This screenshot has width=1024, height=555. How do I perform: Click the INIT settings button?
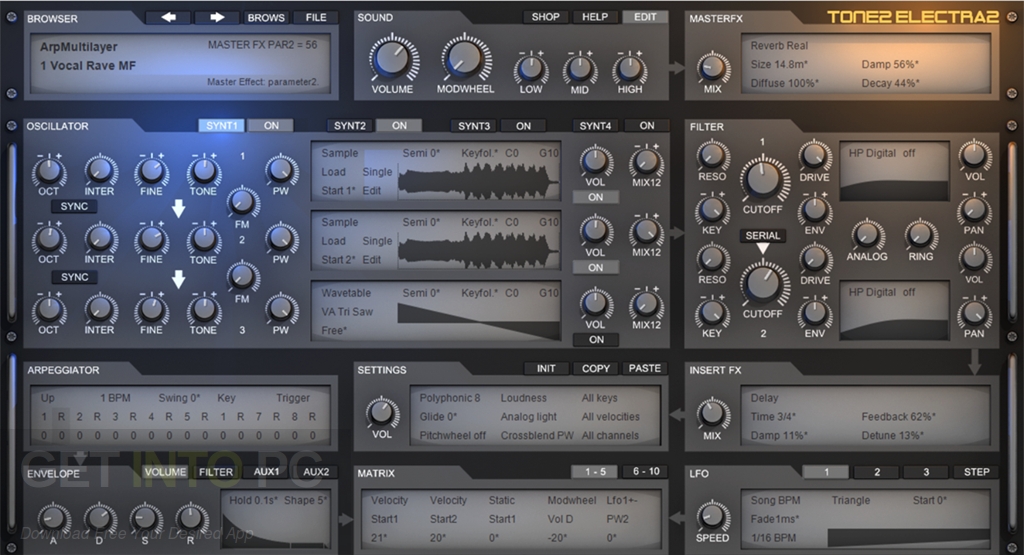[546, 368]
